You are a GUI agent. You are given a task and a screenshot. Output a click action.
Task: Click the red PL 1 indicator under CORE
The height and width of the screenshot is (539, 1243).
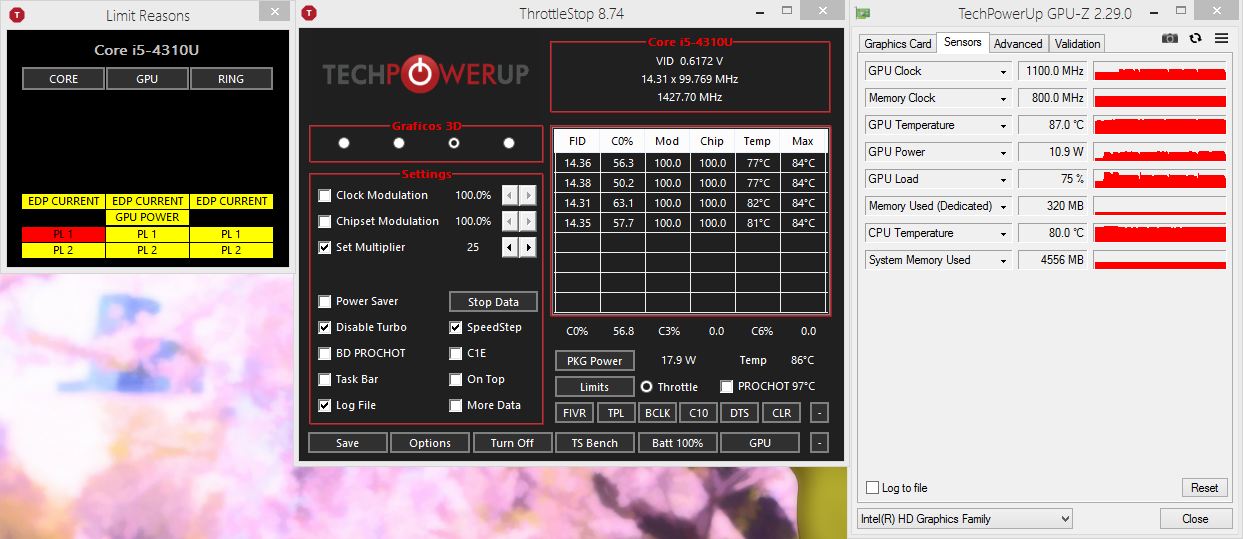[x=63, y=234]
